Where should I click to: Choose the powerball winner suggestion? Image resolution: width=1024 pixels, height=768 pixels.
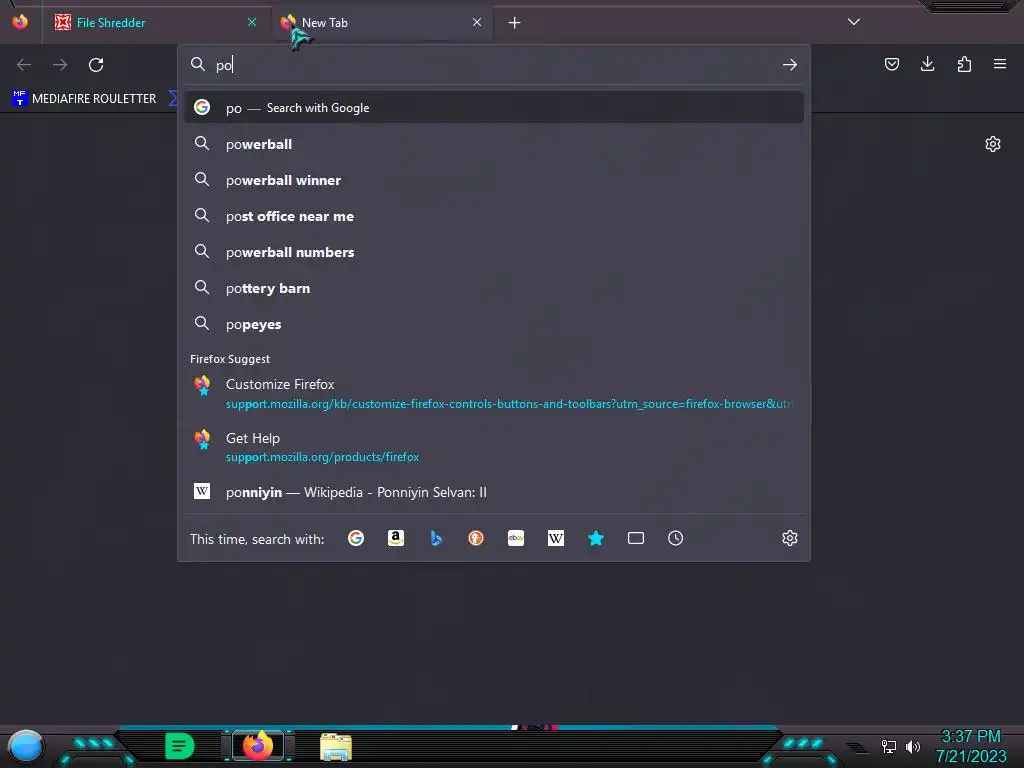494,180
